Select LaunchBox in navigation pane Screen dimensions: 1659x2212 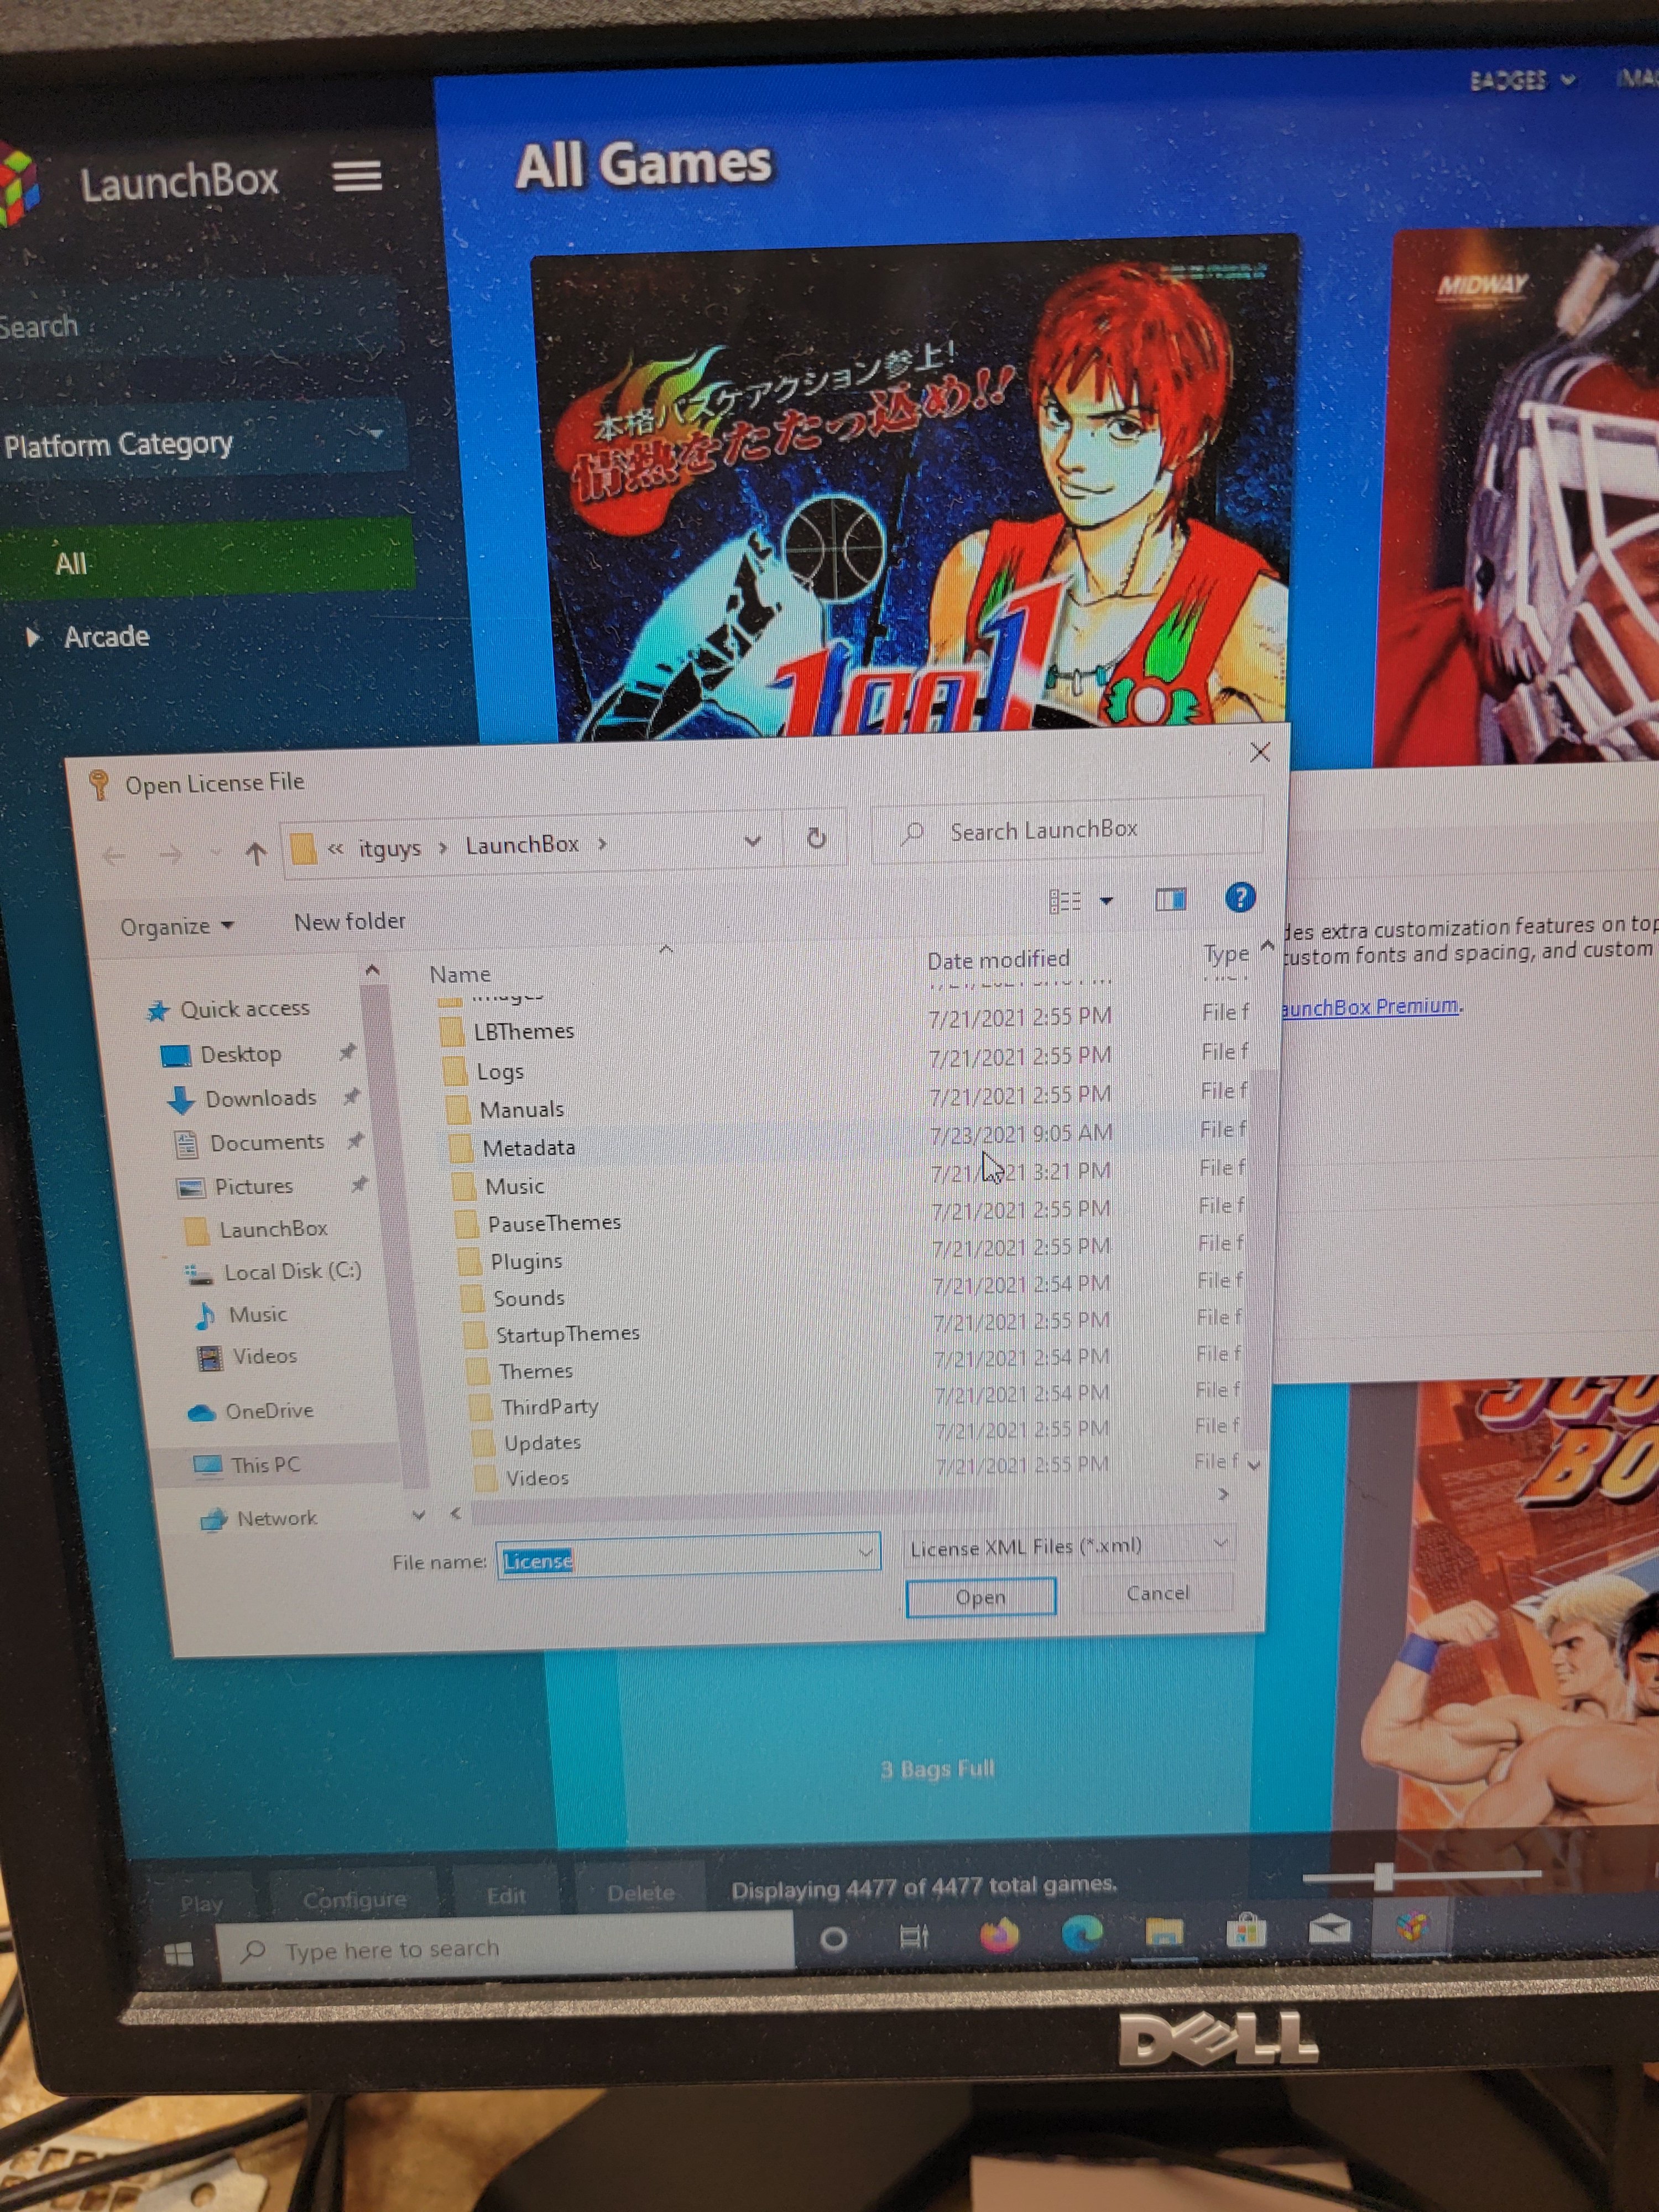pos(273,1229)
